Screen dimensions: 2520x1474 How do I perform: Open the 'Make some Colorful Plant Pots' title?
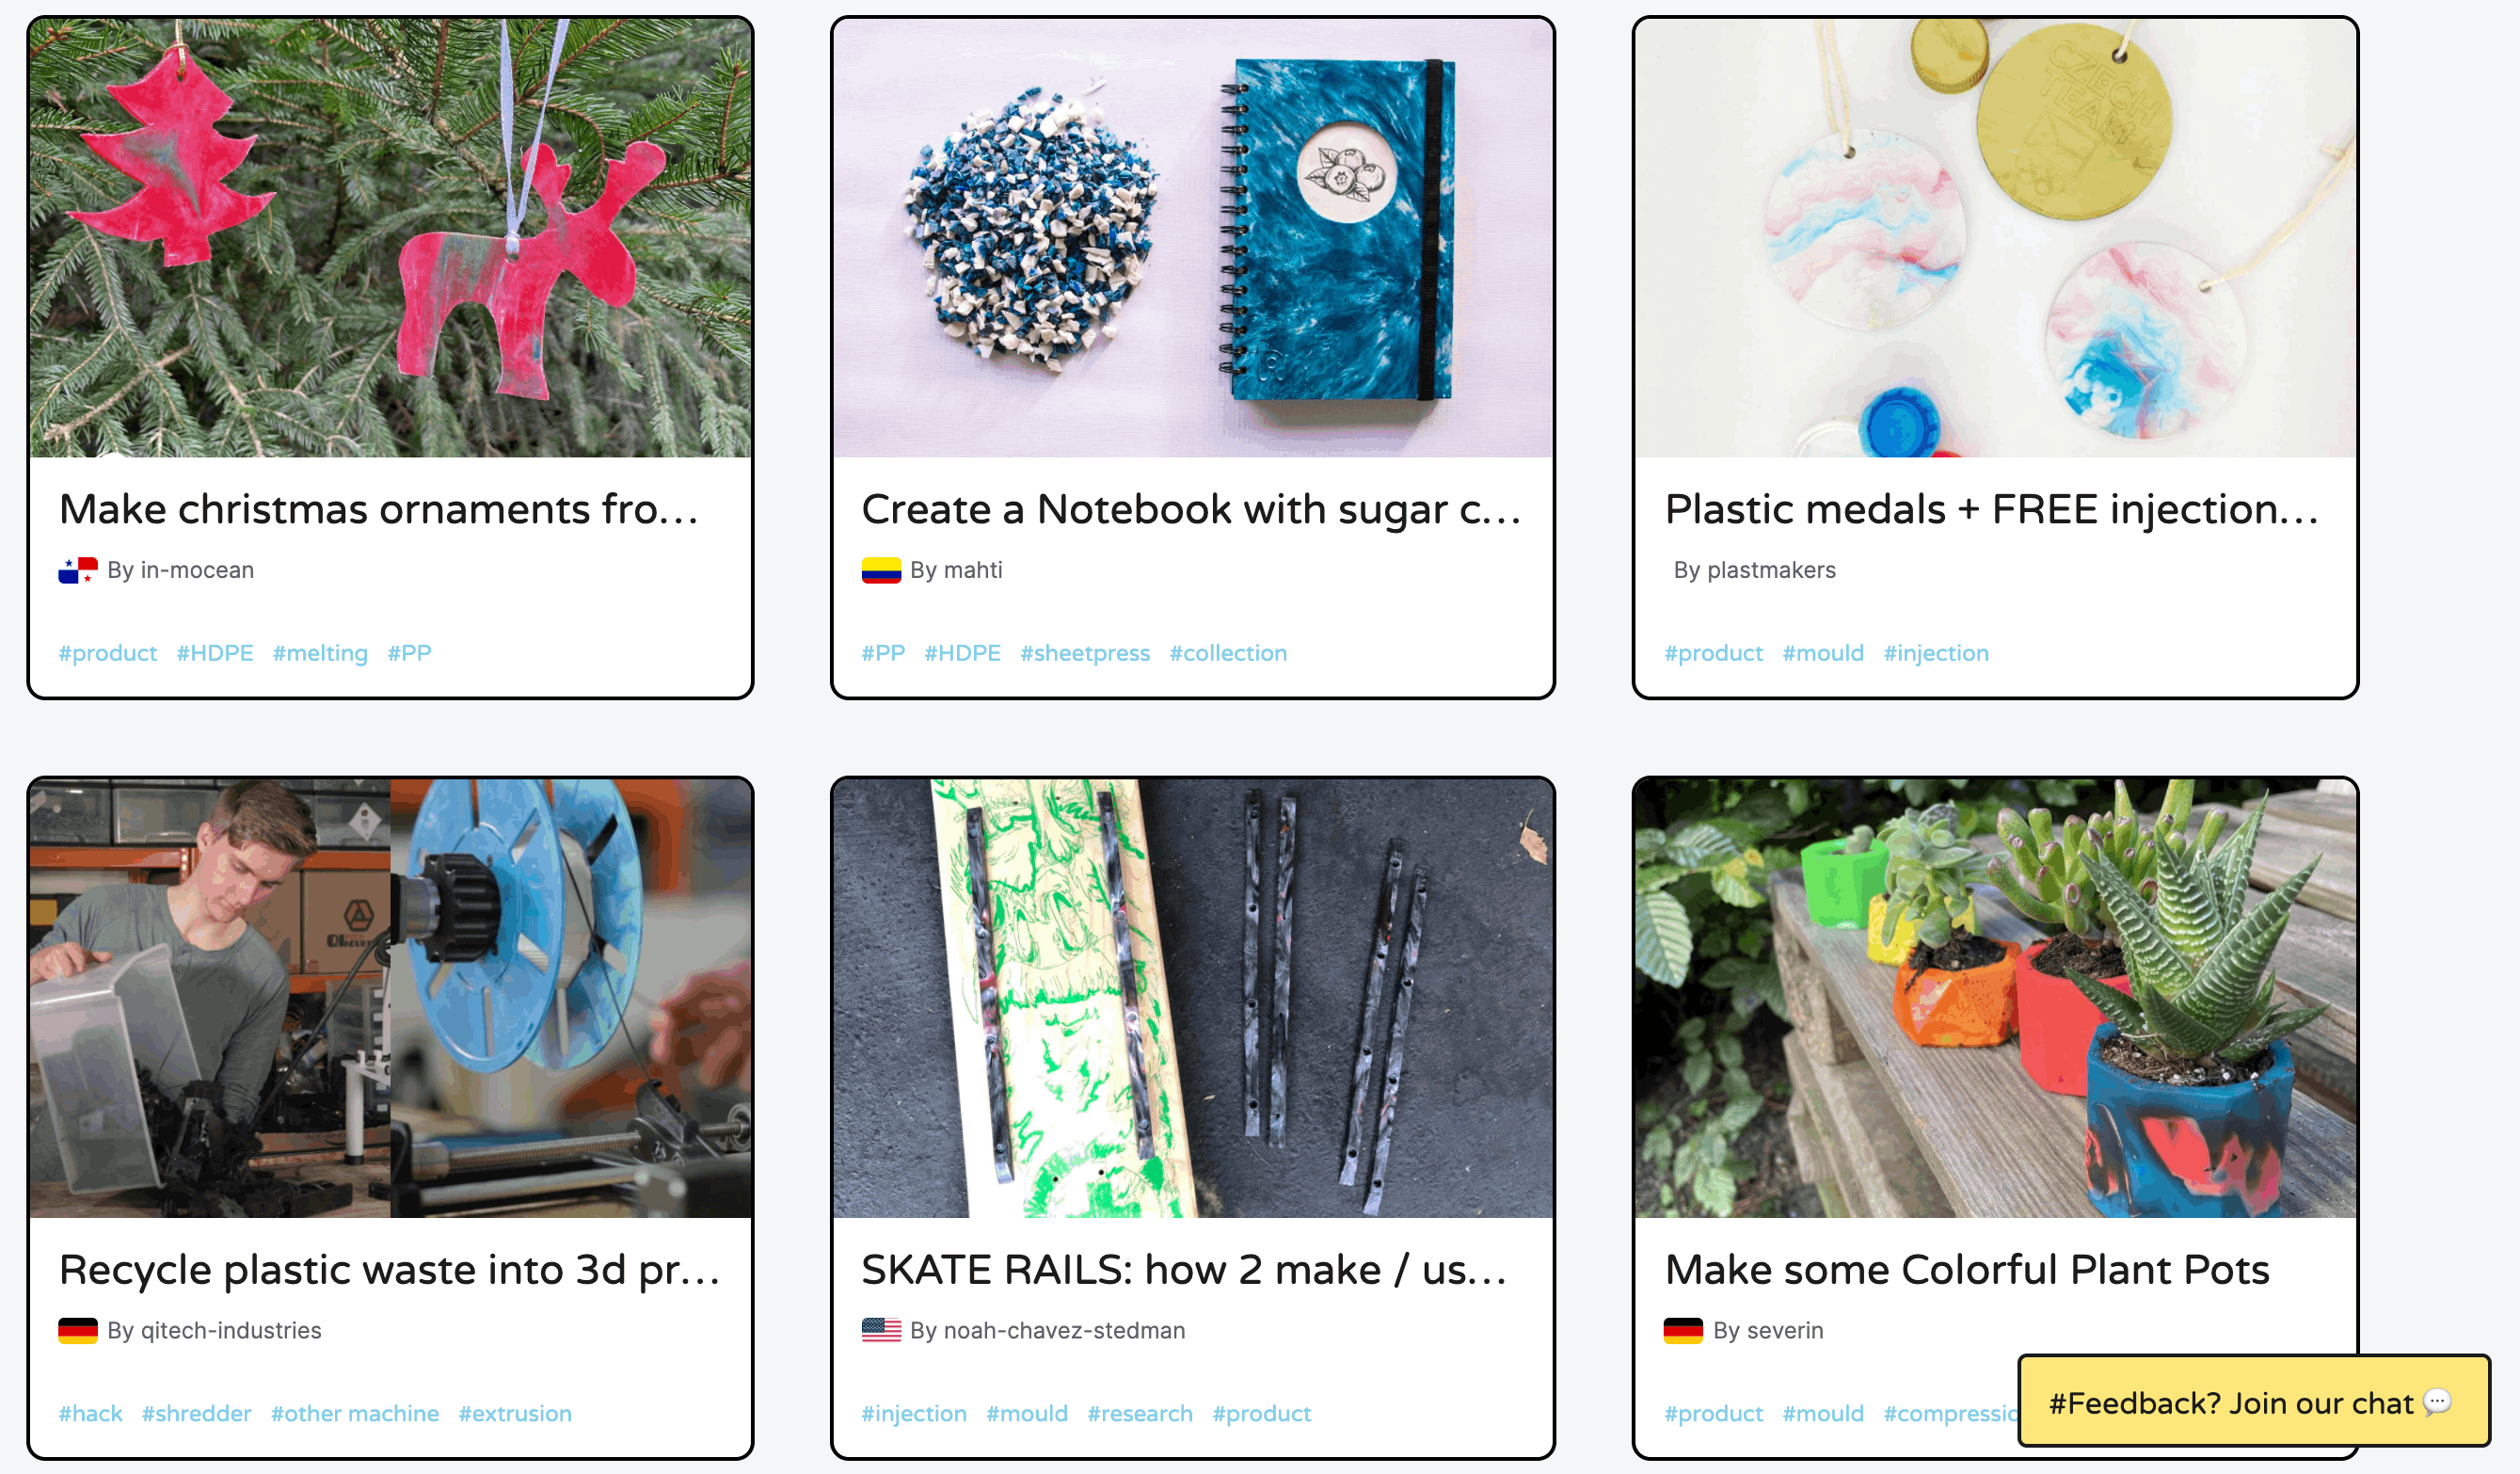[x=1967, y=1270]
